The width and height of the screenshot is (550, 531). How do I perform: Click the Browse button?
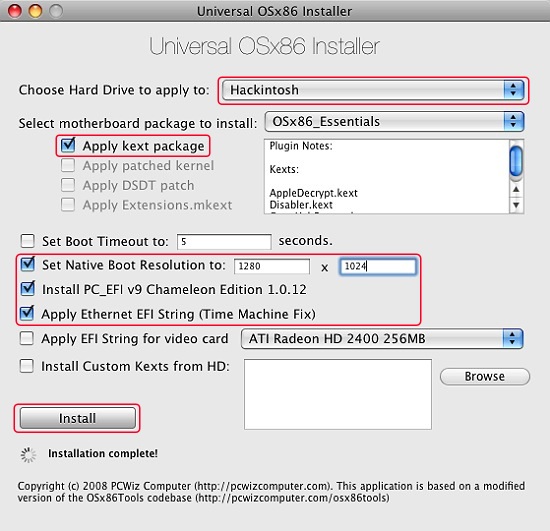pos(485,376)
